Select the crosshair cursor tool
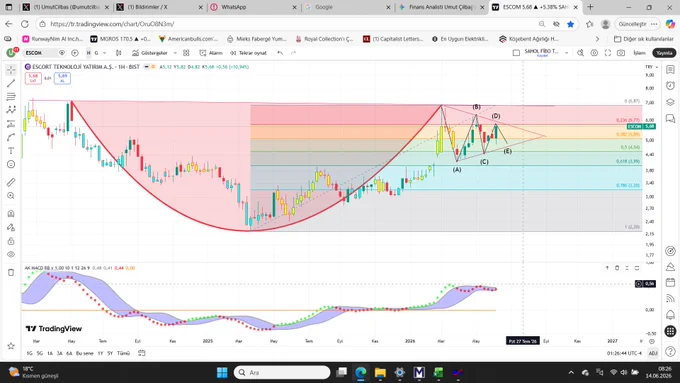Image resolution: width=680 pixels, height=383 pixels. [11, 70]
